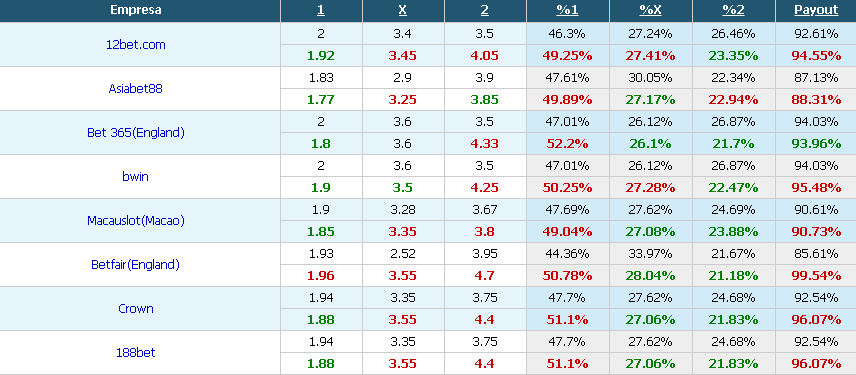Image resolution: width=856 pixels, height=375 pixels.
Task: Sort by the column 2 header
Action: click(485, 10)
